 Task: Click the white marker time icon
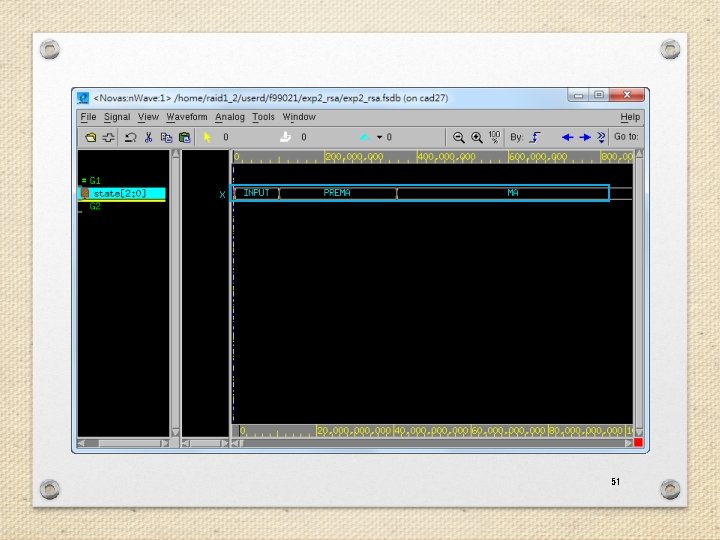[x=285, y=137]
